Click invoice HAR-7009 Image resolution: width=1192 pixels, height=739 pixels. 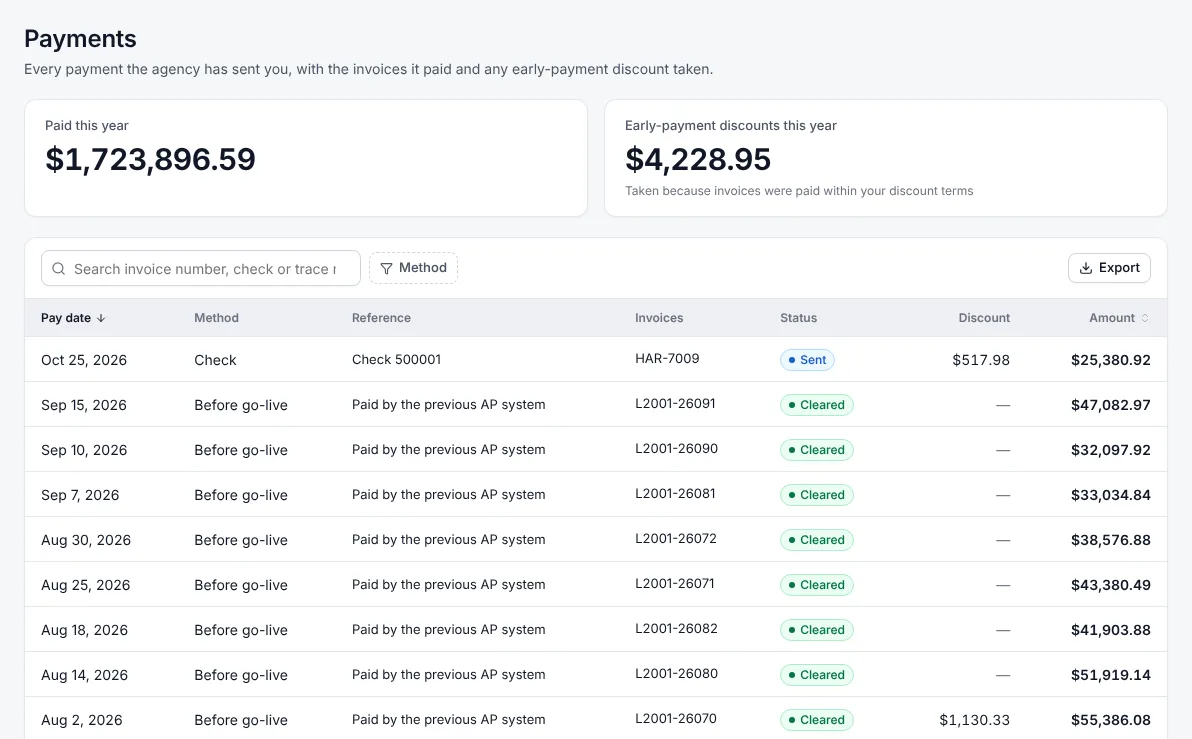[x=667, y=358]
